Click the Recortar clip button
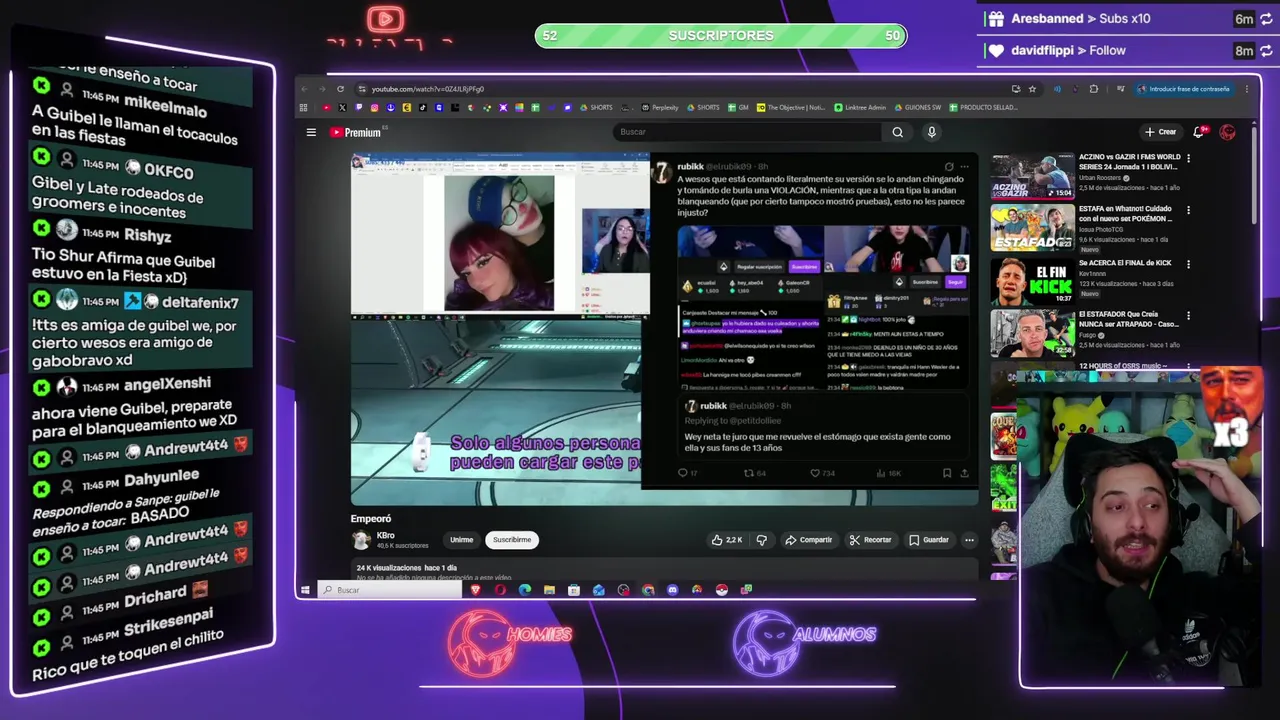The height and width of the screenshot is (720, 1280). [870, 540]
